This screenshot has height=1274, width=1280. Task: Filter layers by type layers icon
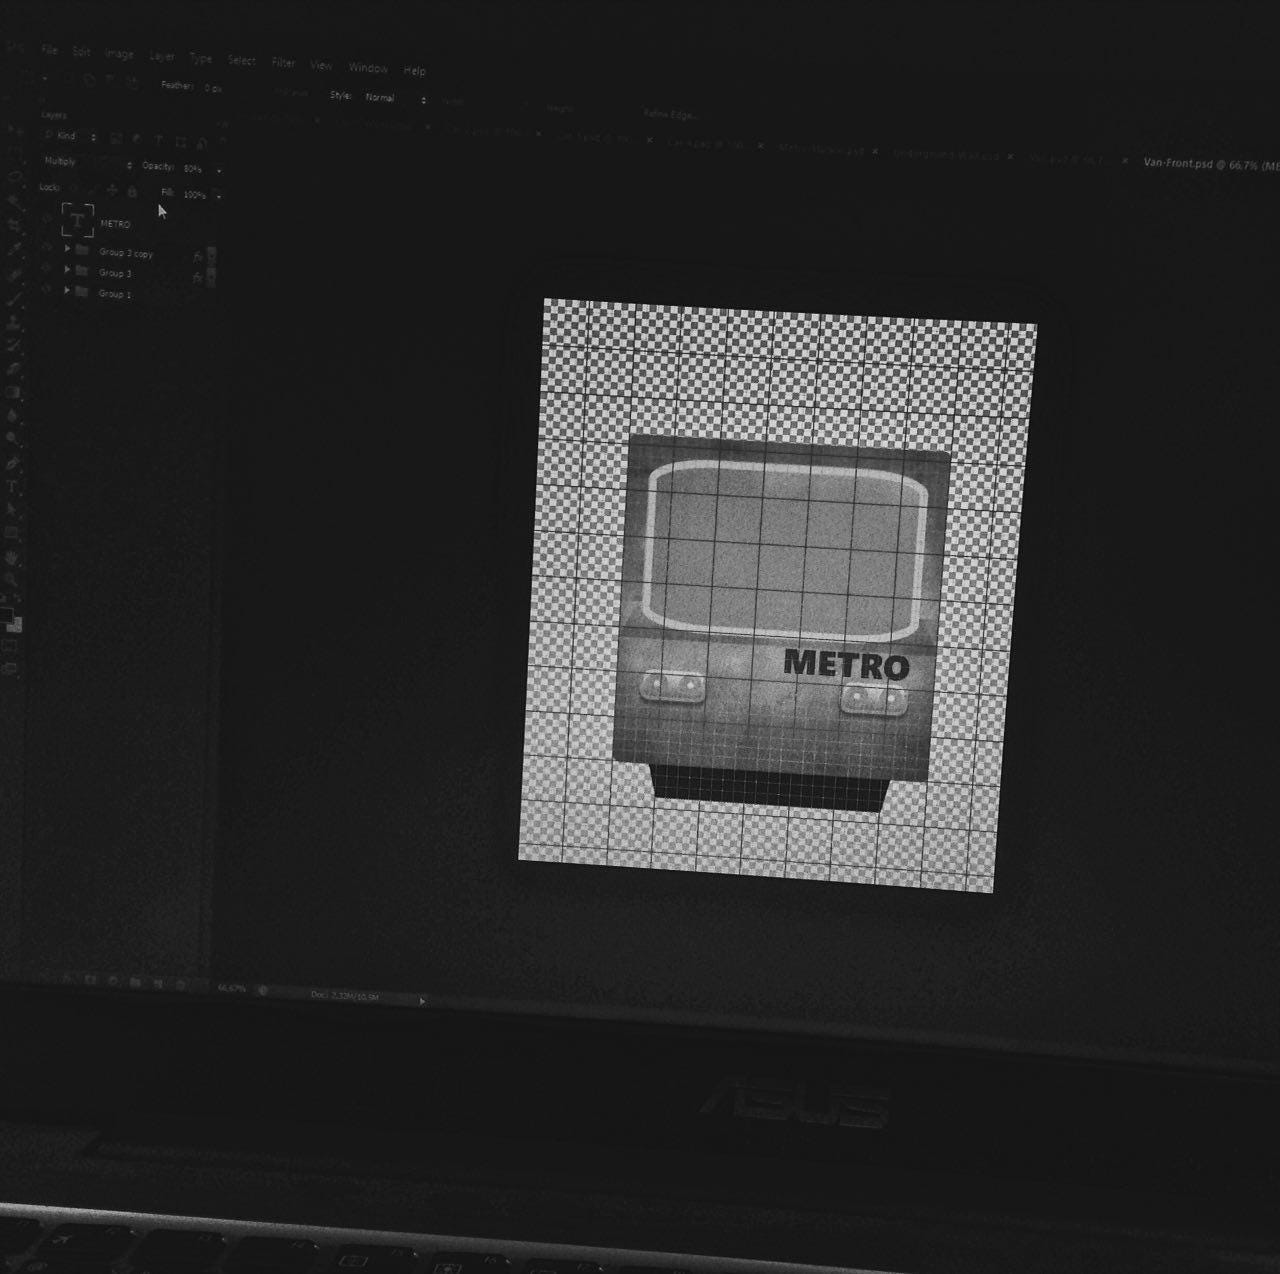coord(158,140)
